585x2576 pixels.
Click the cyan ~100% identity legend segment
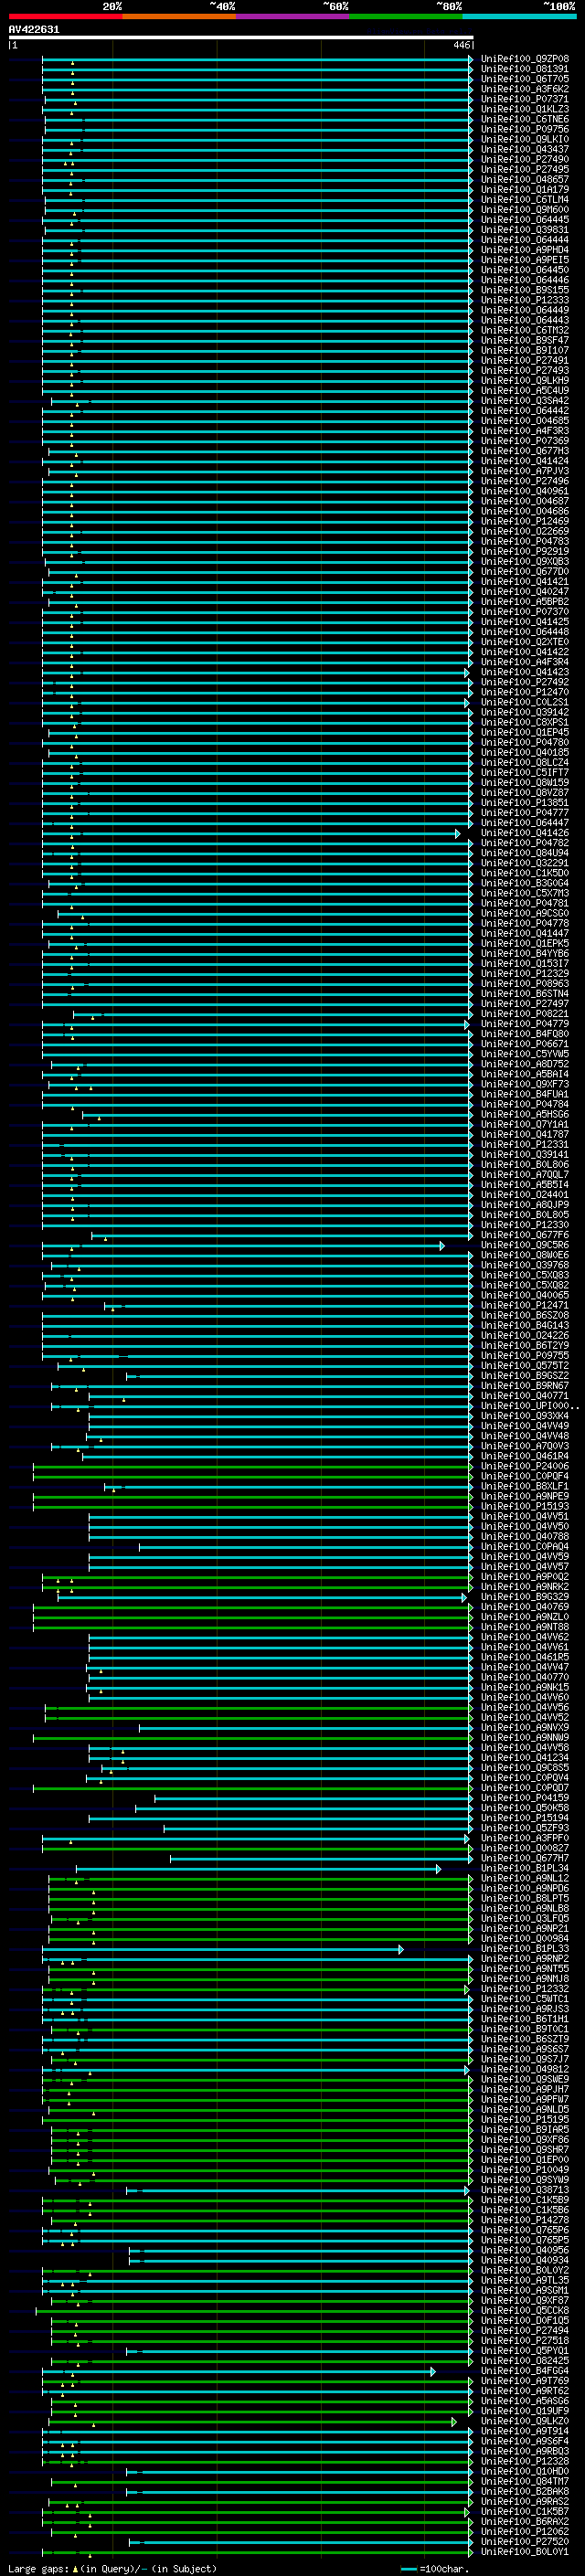point(519,17)
